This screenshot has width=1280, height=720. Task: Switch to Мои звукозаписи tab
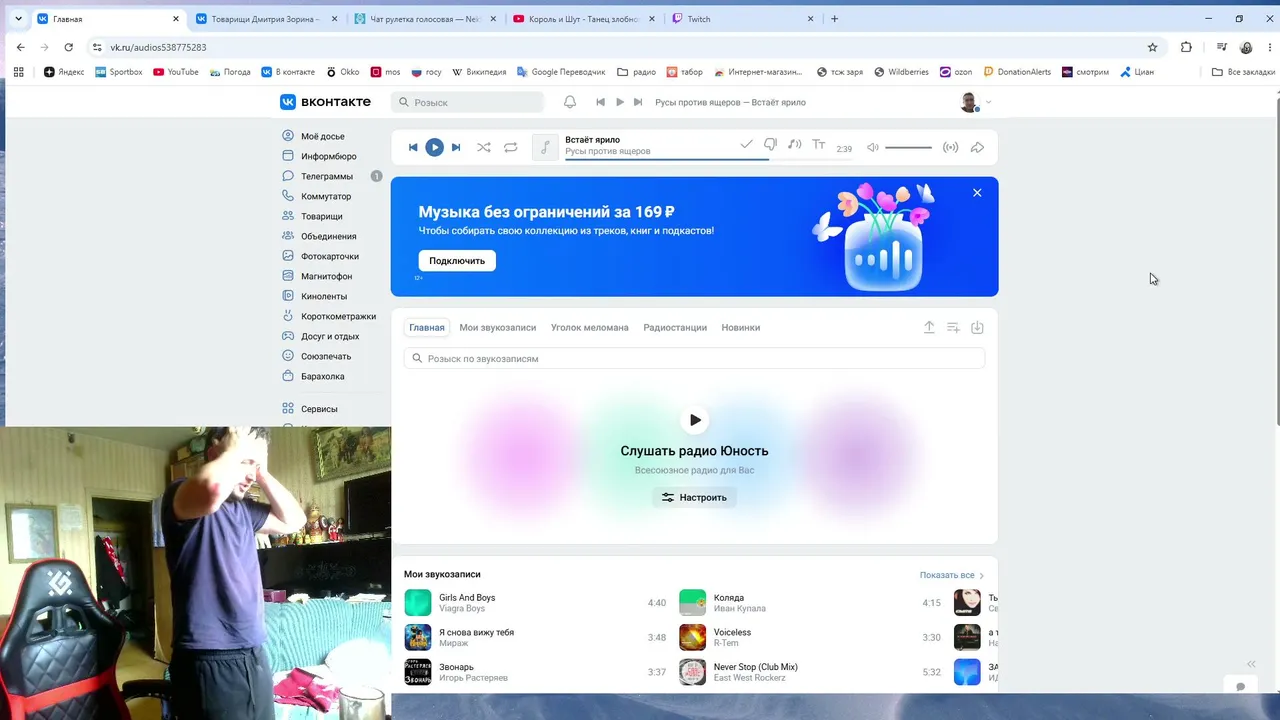[498, 328]
